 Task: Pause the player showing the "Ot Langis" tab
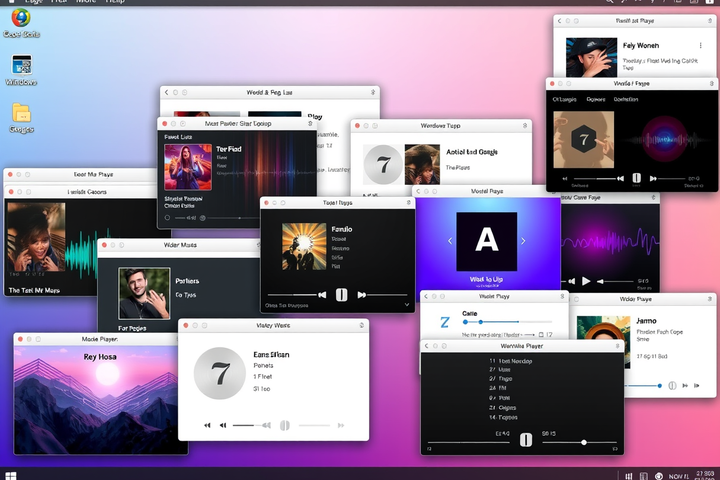pyautogui.click(x=636, y=178)
